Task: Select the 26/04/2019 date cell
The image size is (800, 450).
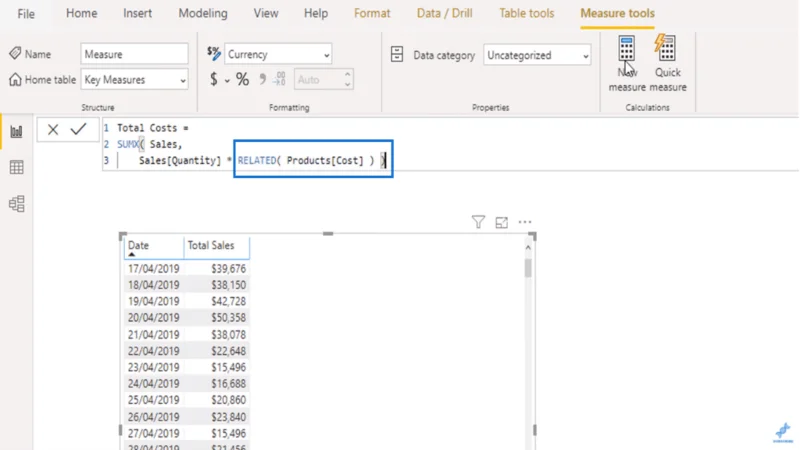Action: tap(154, 417)
